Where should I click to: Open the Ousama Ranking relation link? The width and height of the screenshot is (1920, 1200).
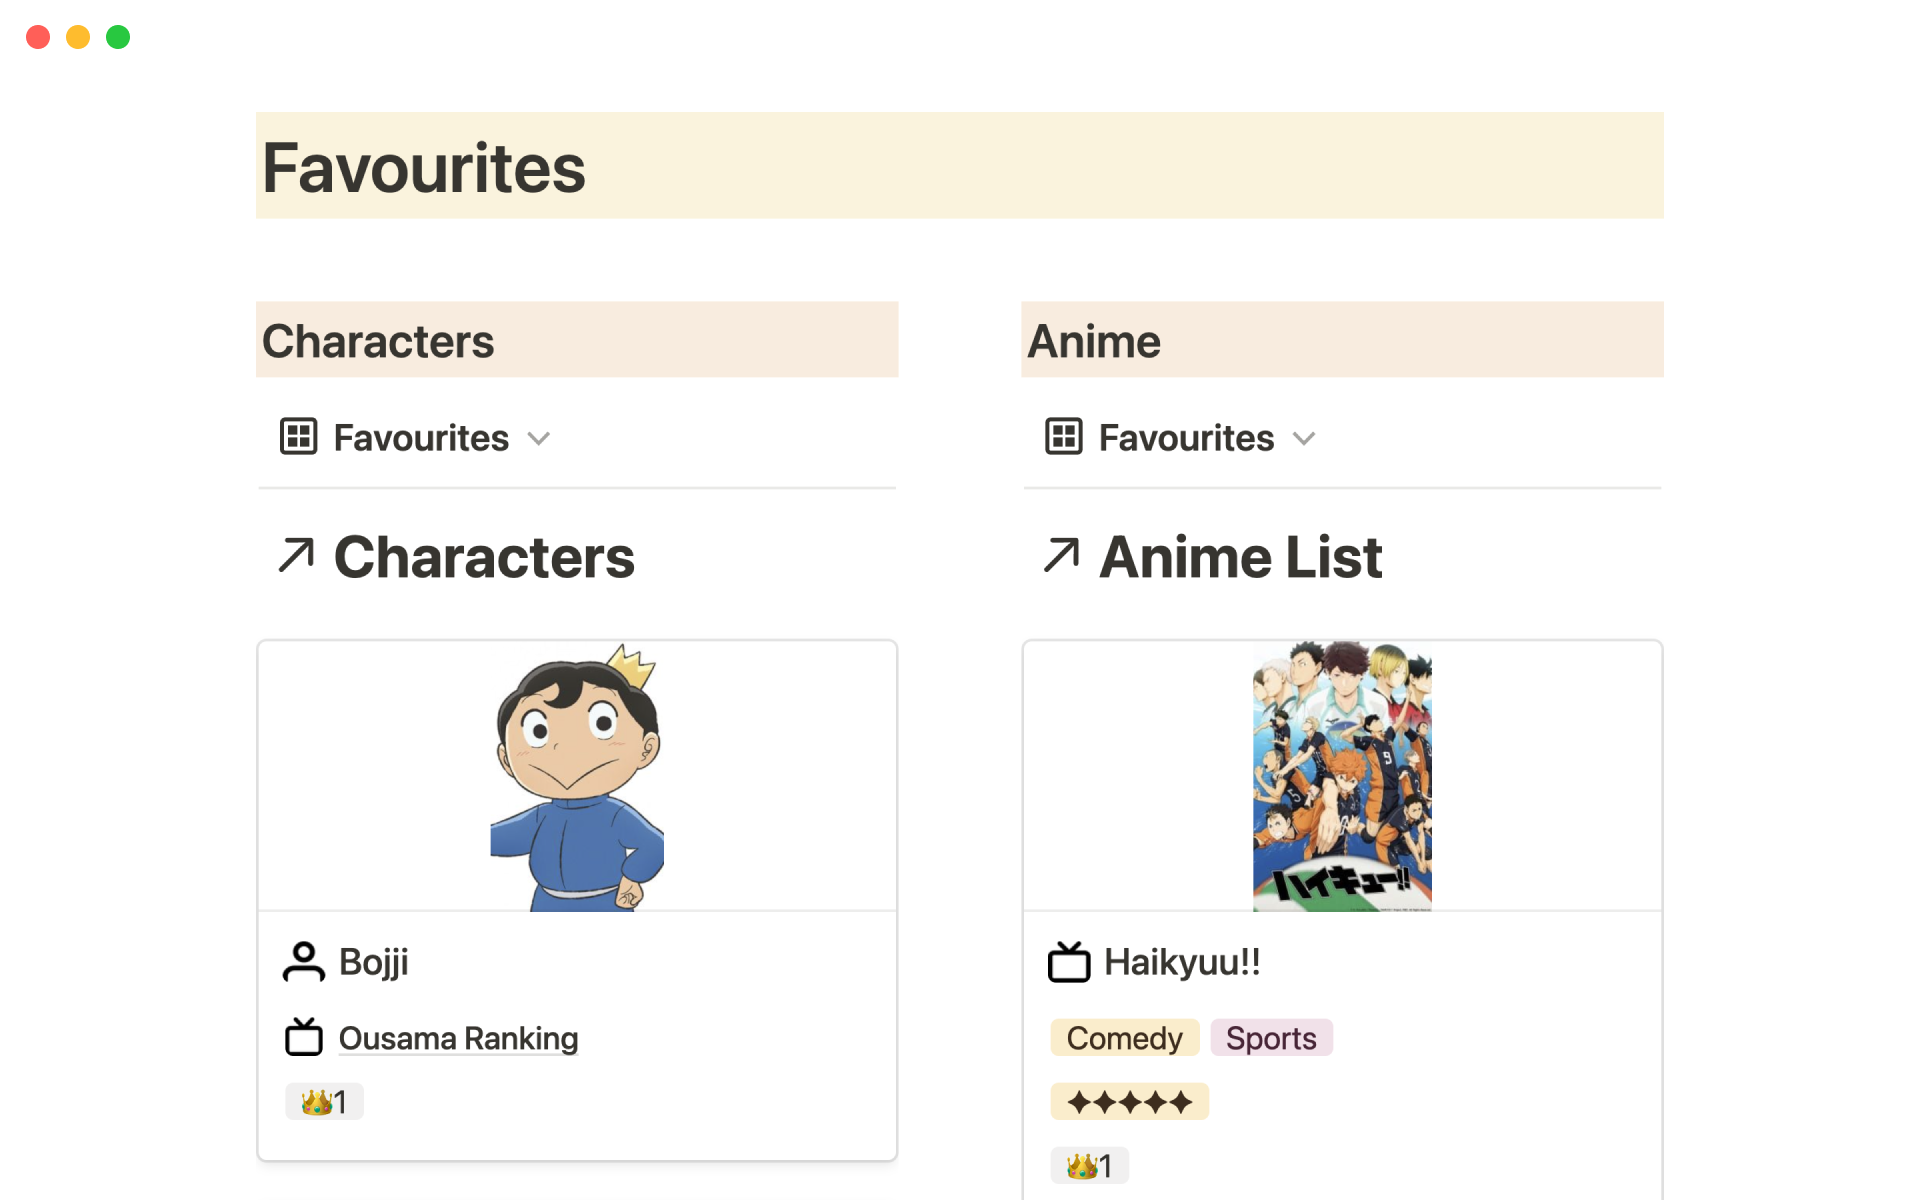(458, 1038)
